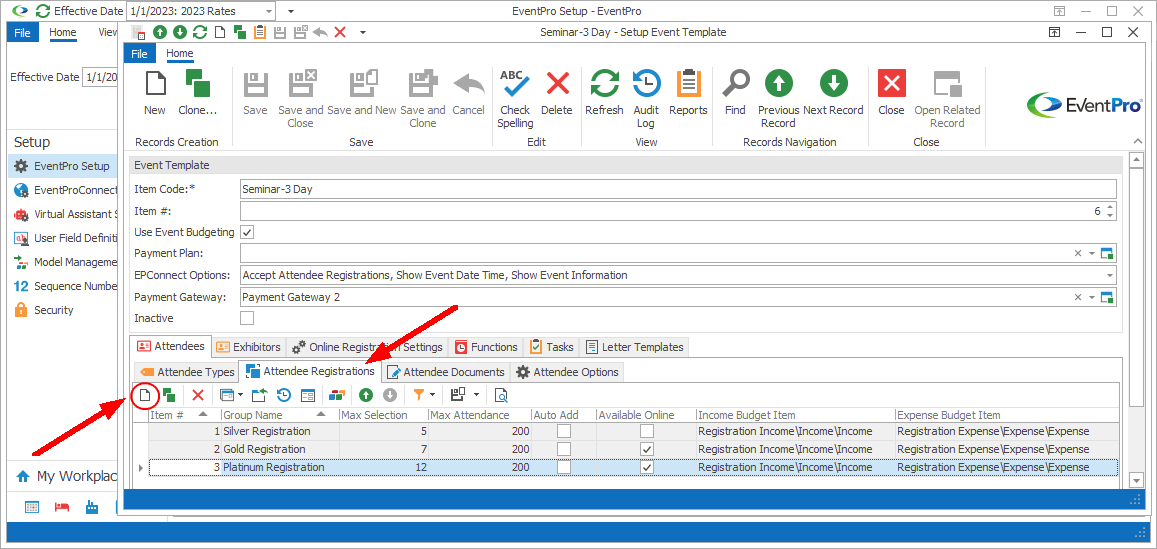Click the print preview magnifier icon in grid toolbar
Viewport: 1157px width, 549px height.
coord(500,395)
